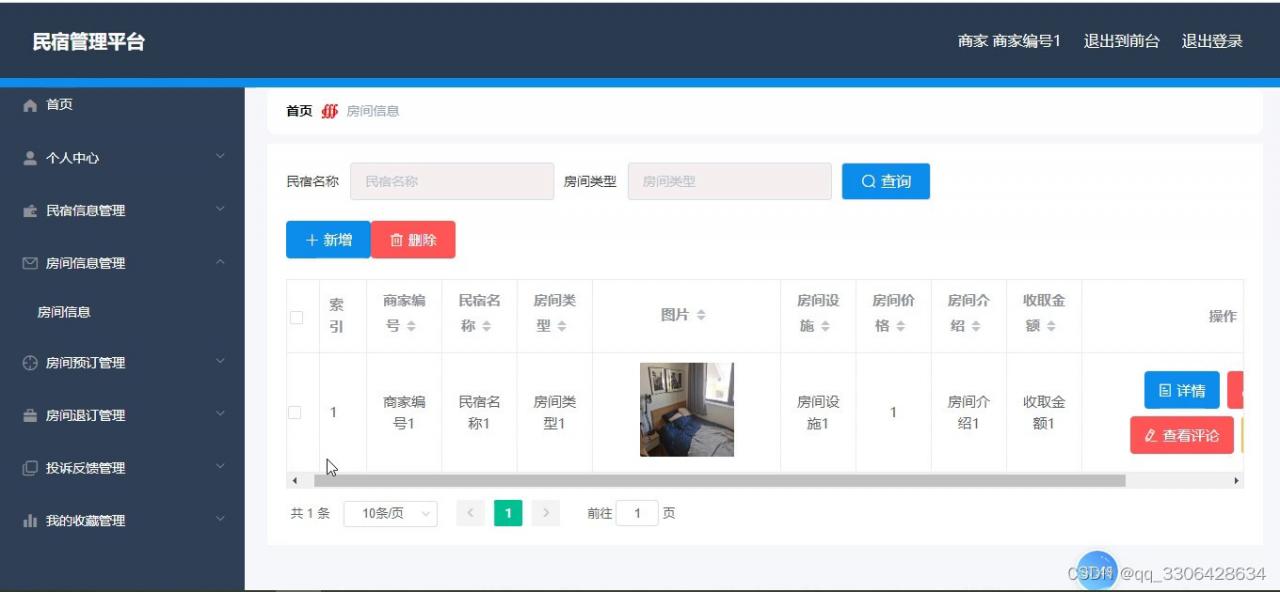Open the 10条/页 page size dropdown

390,513
